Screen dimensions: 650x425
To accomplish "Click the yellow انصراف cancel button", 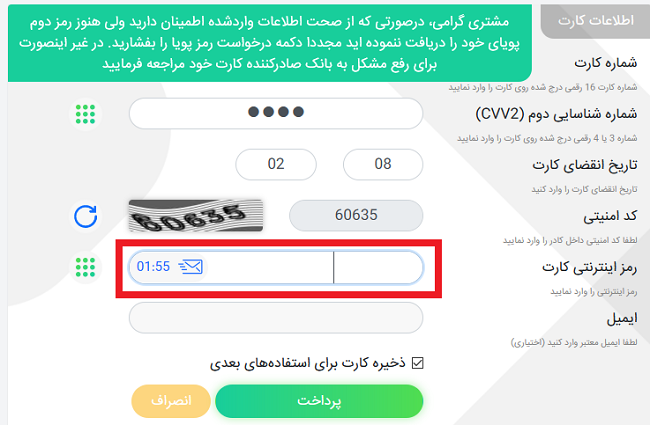I will point(171,401).
